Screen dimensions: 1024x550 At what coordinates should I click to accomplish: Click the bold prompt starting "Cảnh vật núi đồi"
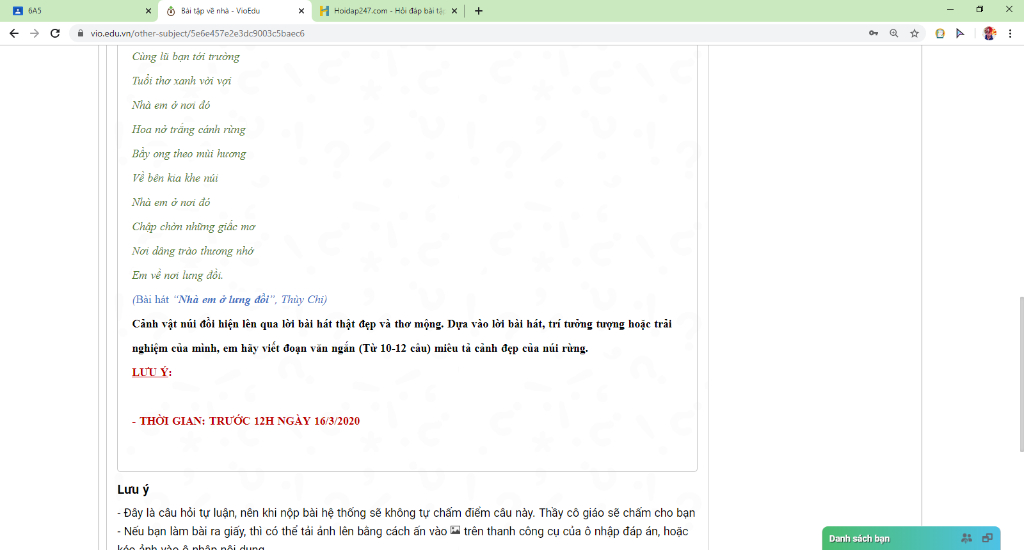pyautogui.click(x=402, y=336)
